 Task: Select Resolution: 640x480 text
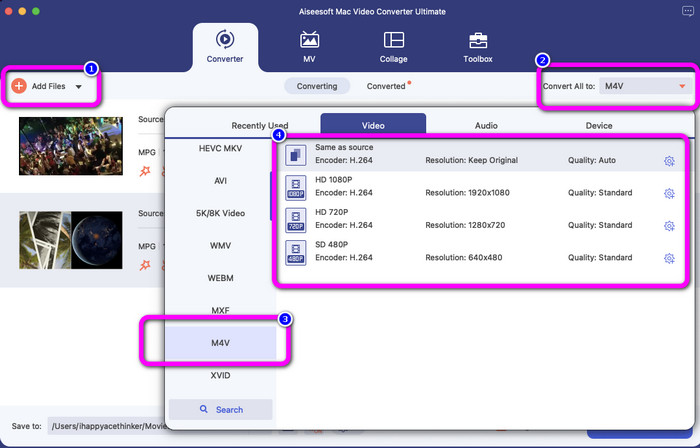tap(464, 257)
